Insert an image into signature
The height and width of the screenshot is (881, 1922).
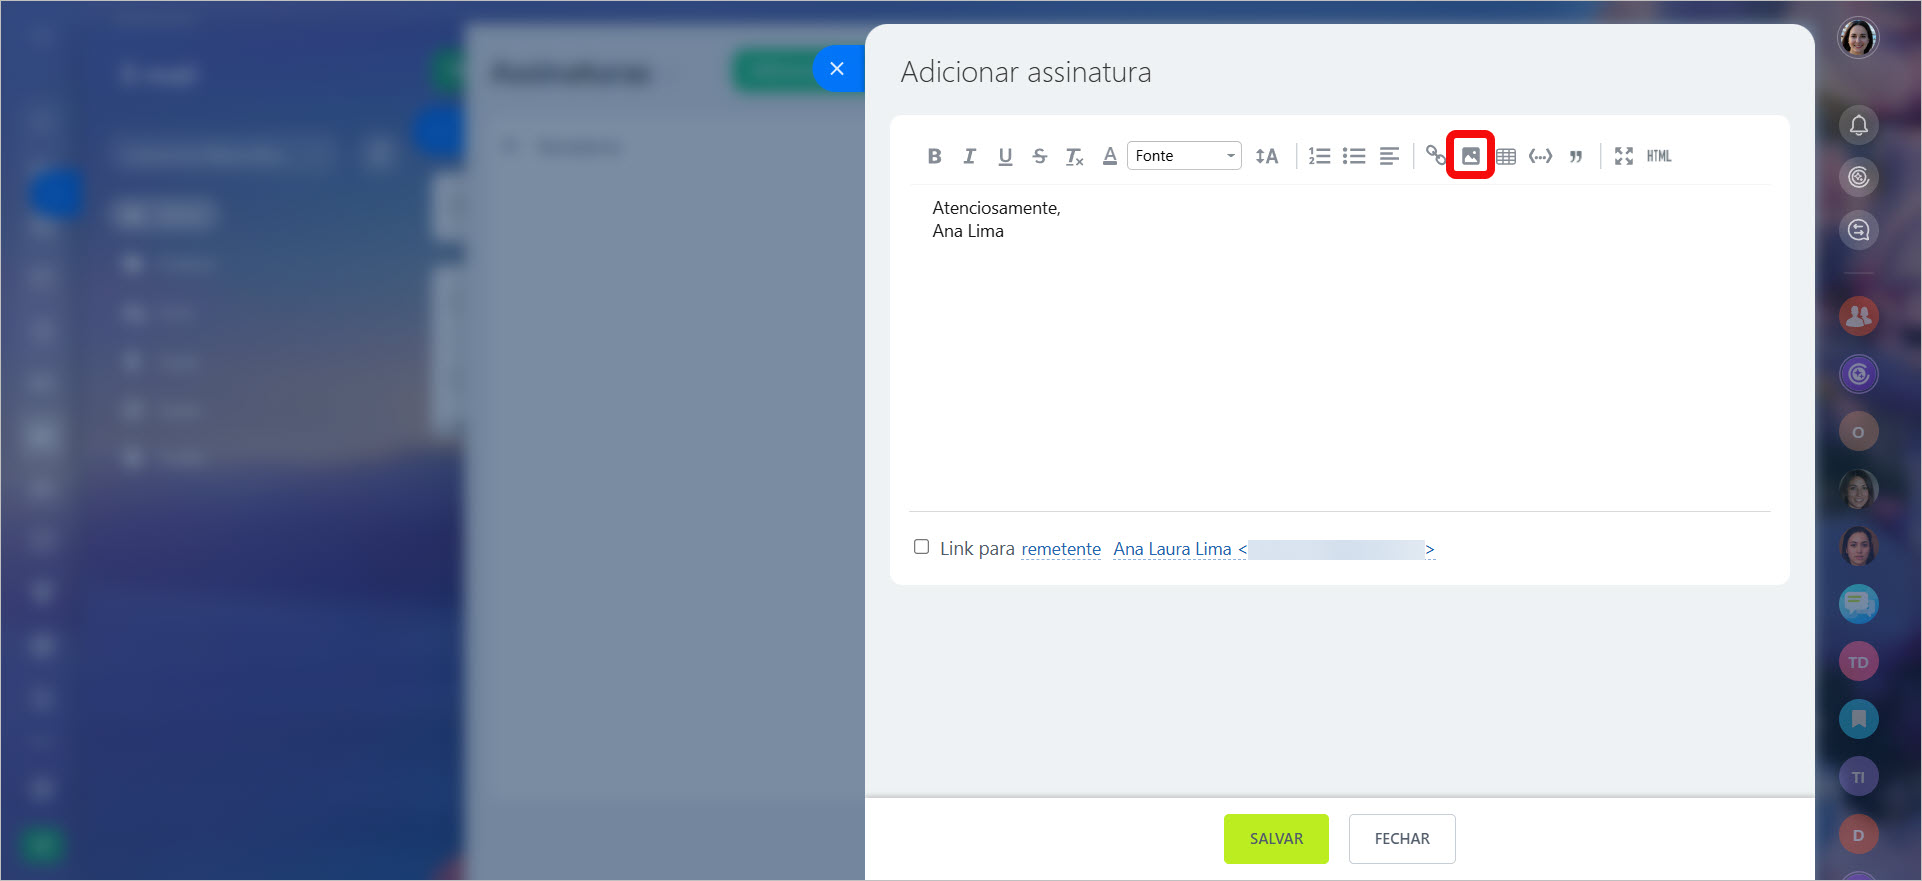click(1471, 156)
